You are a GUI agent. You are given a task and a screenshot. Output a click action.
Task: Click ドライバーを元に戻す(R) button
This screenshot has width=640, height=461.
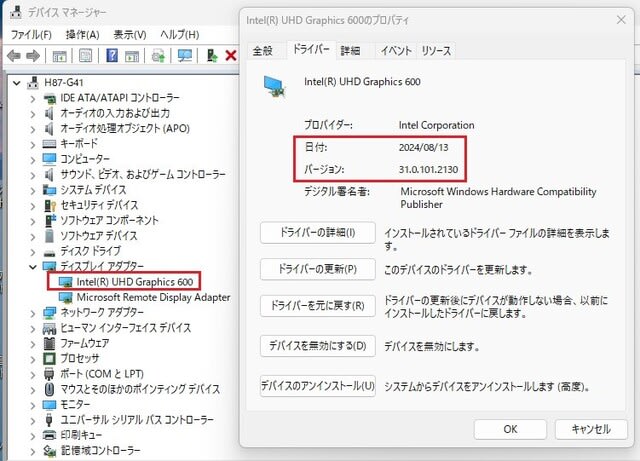coord(318,306)
